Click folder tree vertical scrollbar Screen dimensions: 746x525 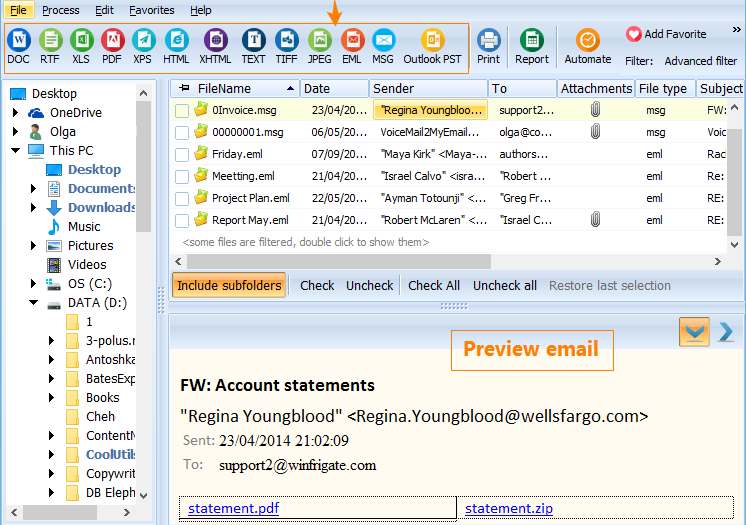pos(143,167)
